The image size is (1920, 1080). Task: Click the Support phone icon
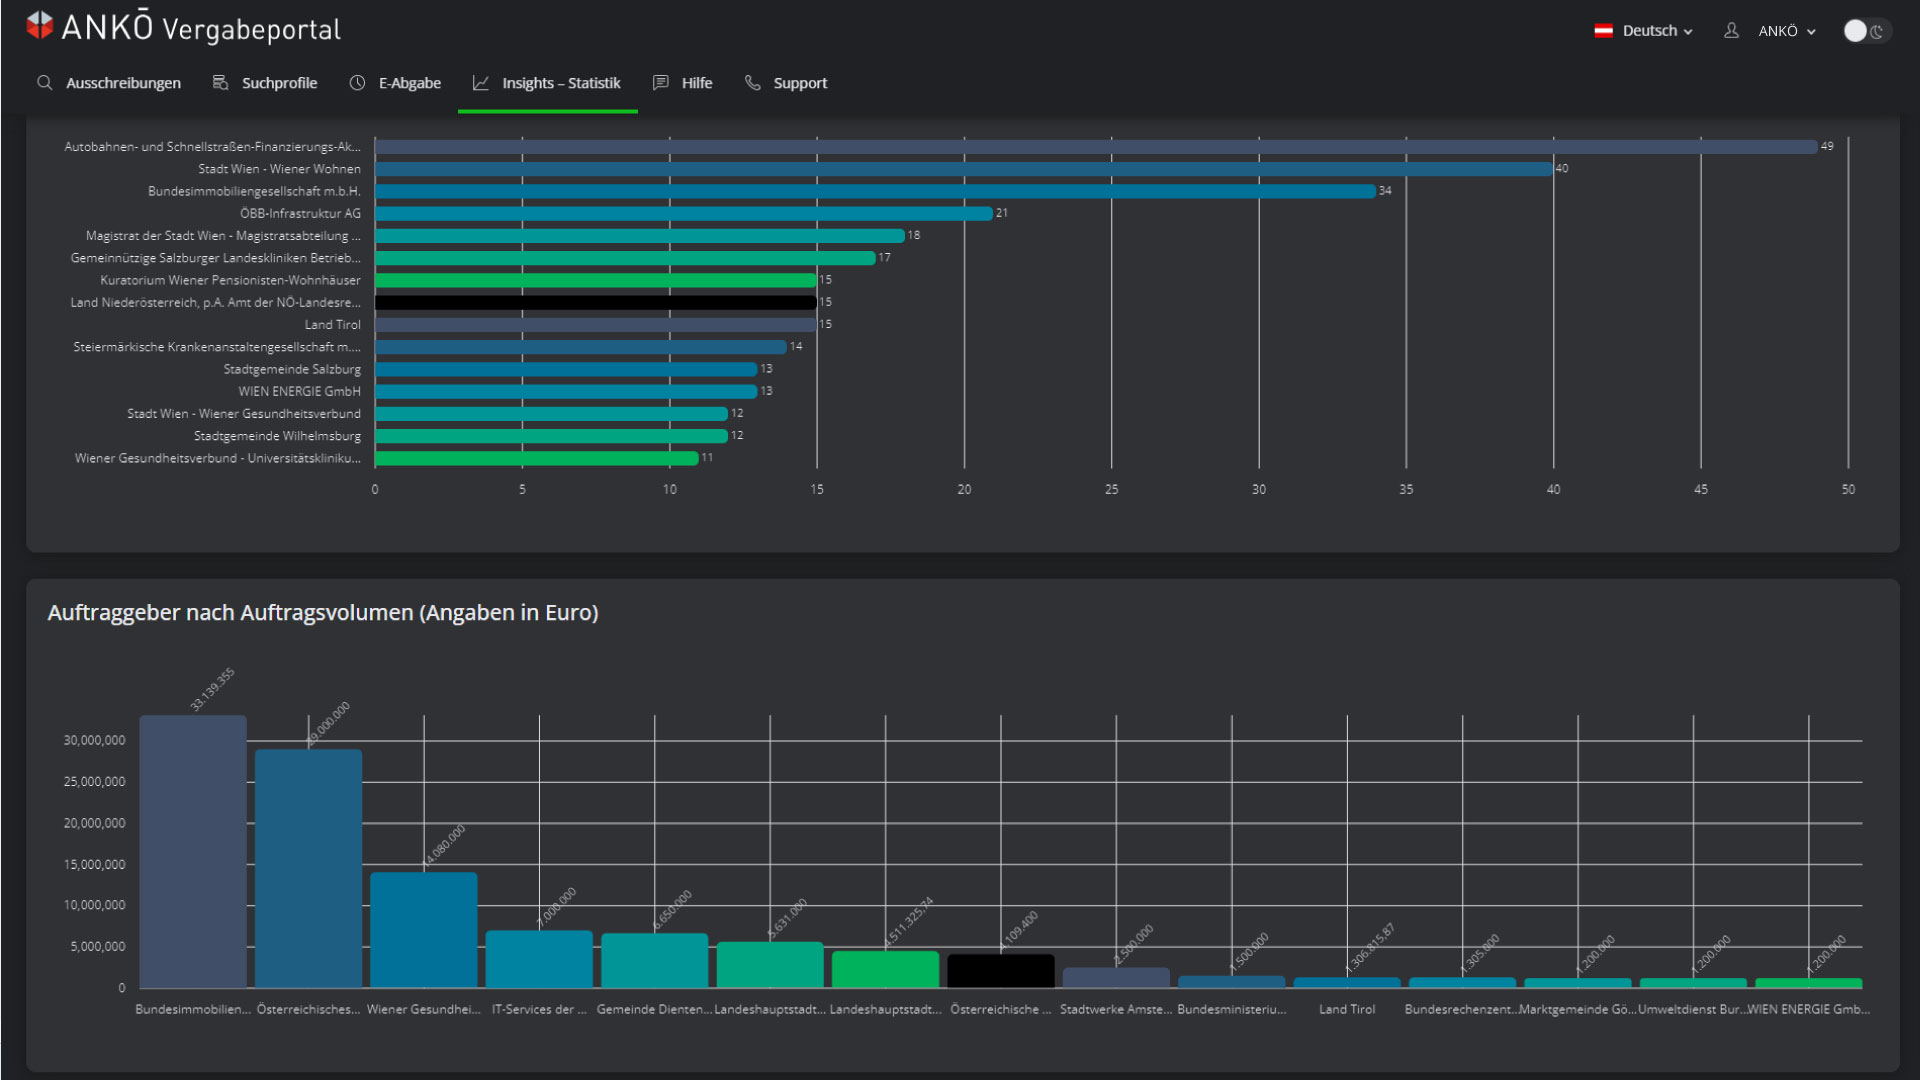[x=752, y=83]
